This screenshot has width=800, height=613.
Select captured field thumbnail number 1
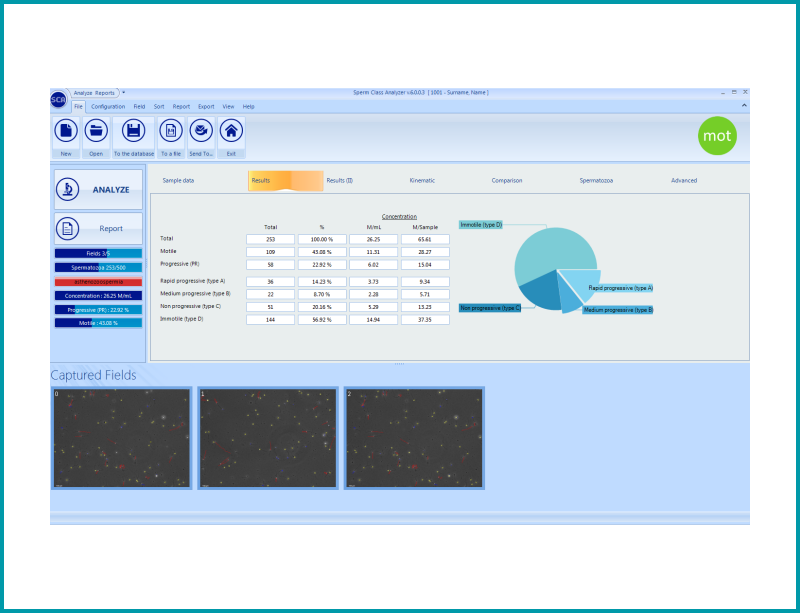click(268, 438)
